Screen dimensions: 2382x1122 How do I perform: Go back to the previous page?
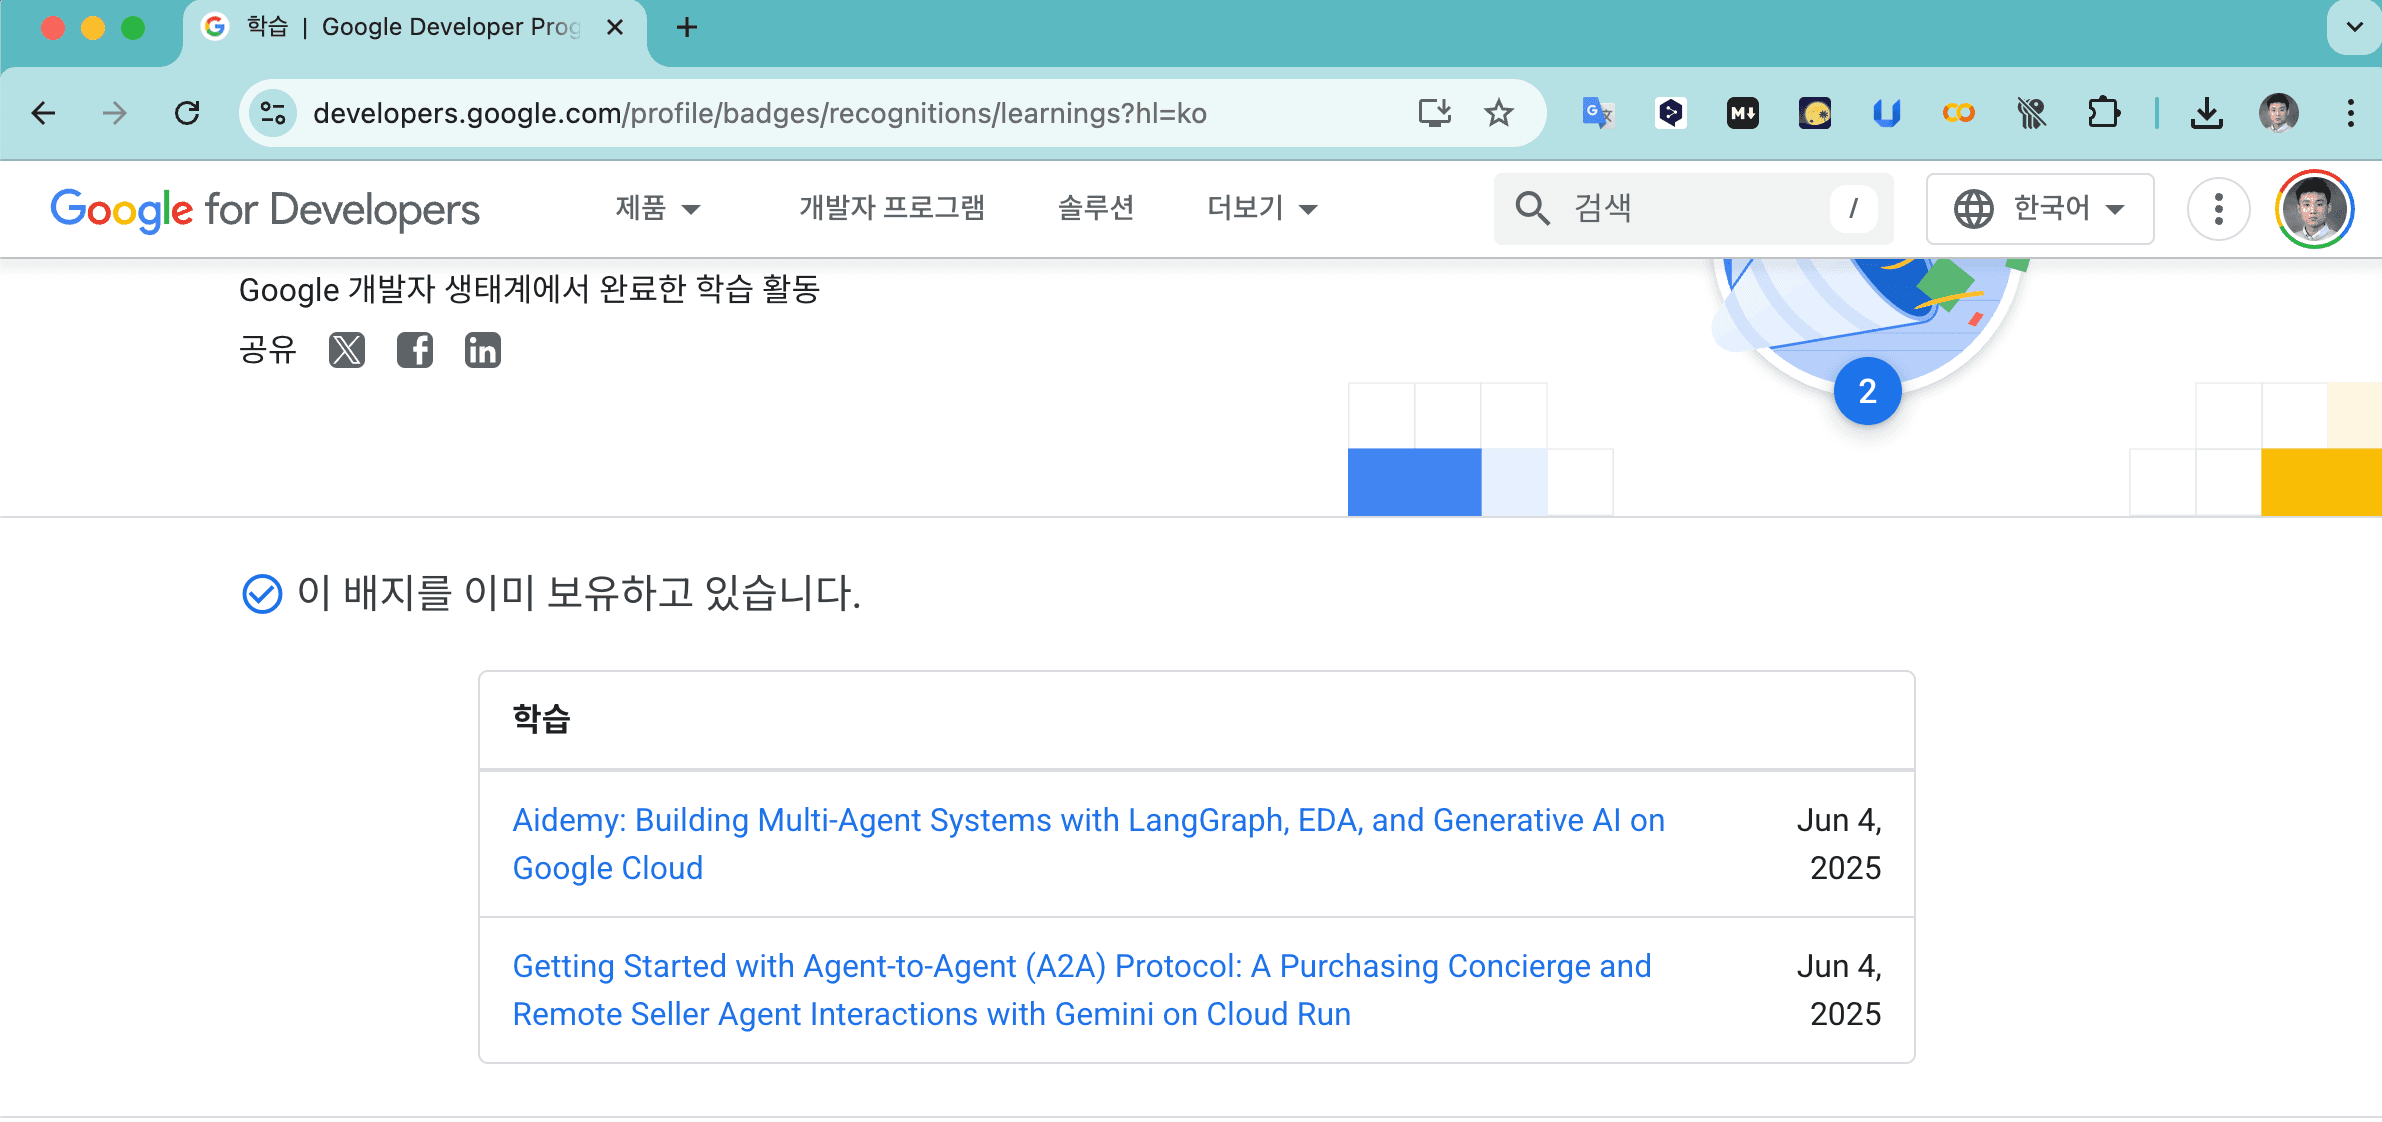coord(43,113)
